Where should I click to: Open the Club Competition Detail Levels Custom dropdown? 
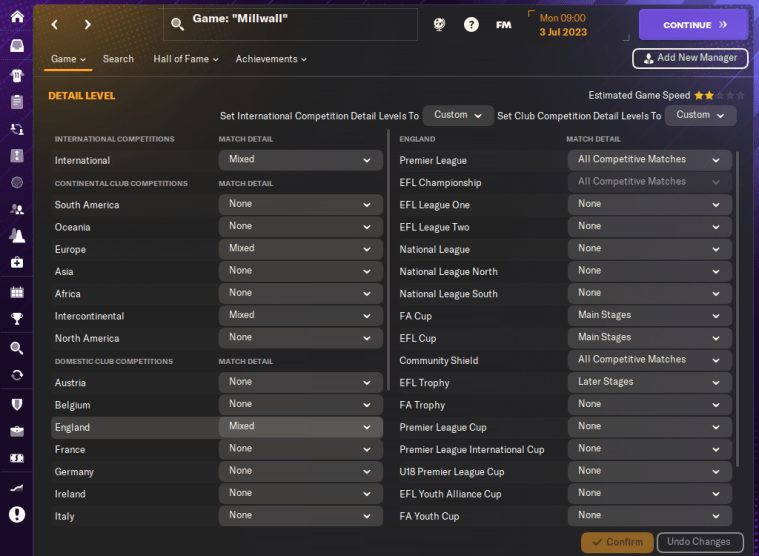pos(700,115)
